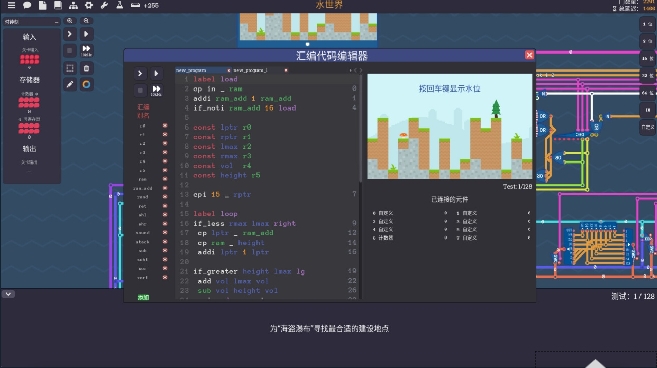
Task: Click the hierarchy tree icon in top bar
Action: pyautogui.click(x=73, y=5)
